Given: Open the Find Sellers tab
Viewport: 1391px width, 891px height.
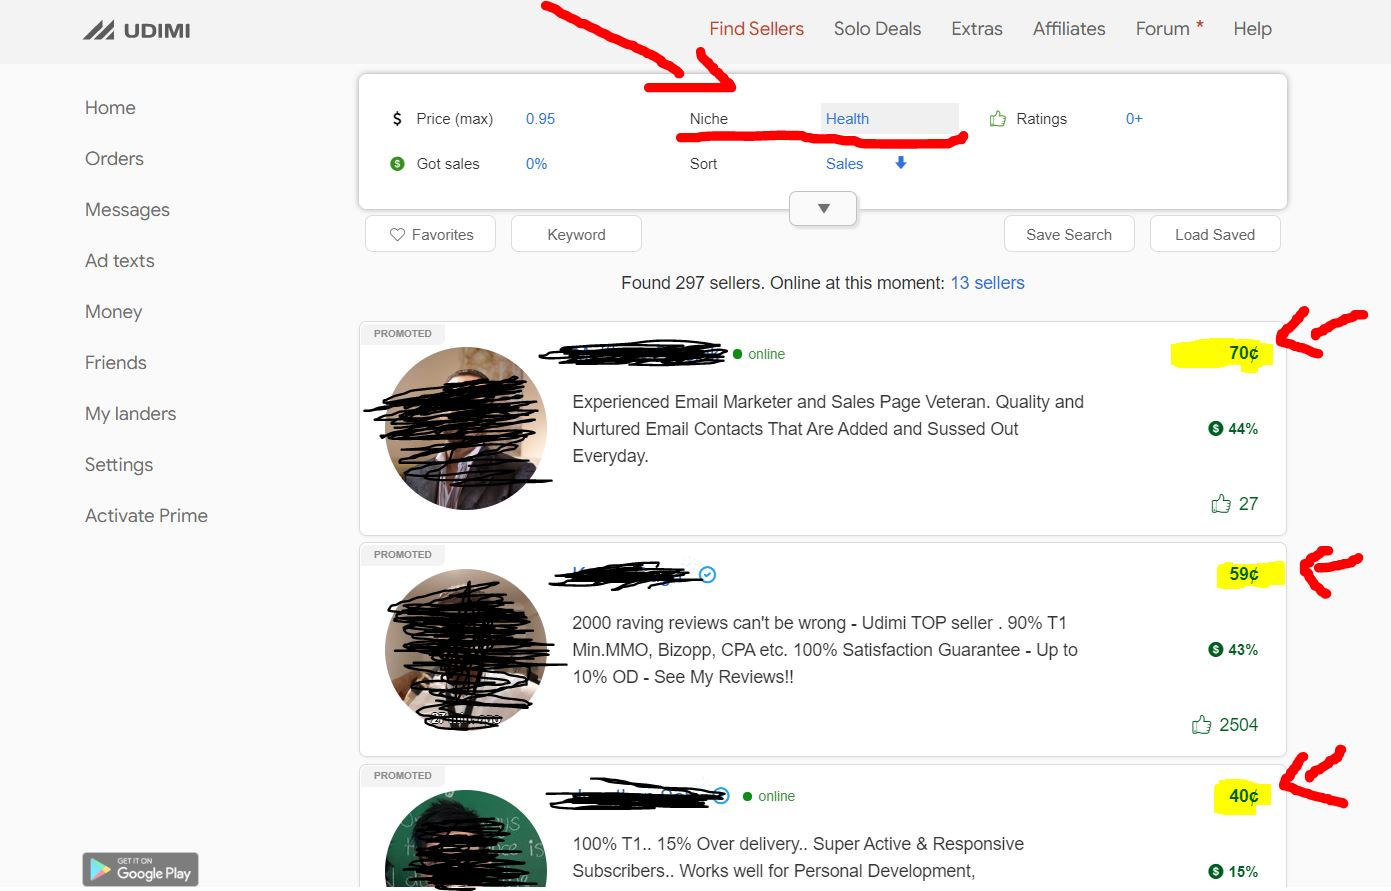Looking at the screenshot, I should point(756,29).
